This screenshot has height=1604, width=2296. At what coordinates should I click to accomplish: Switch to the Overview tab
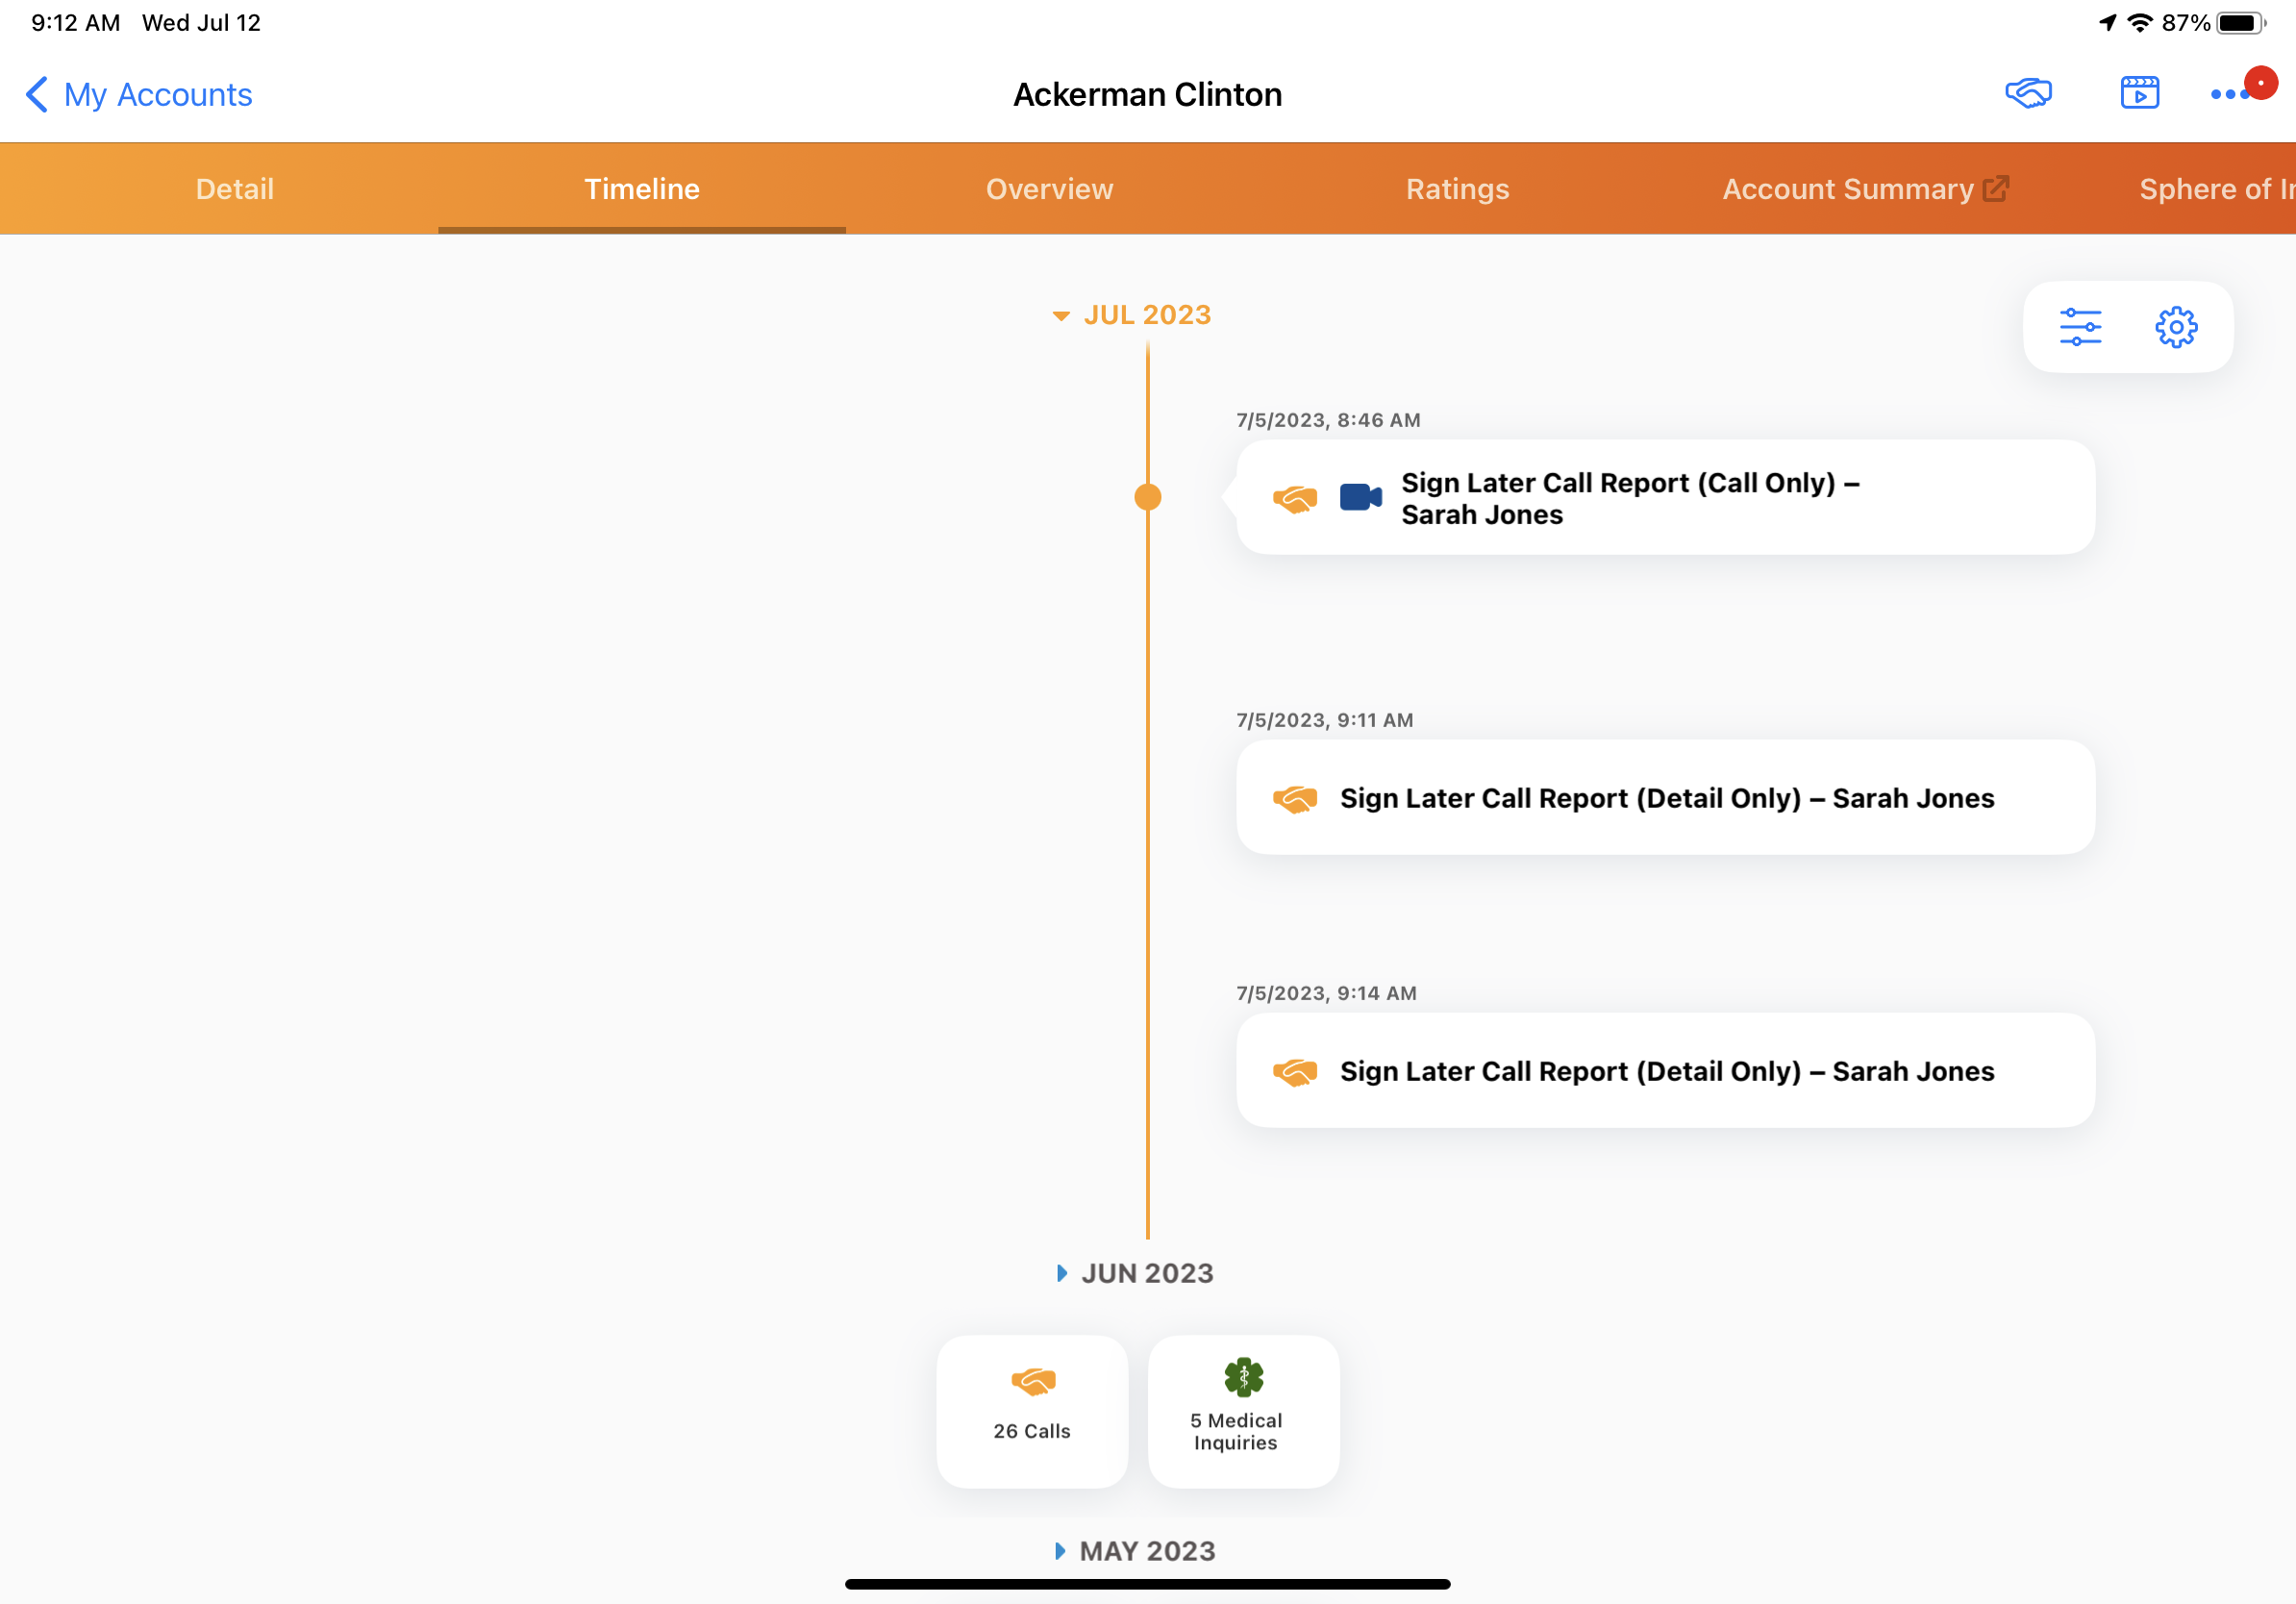pyautogui.click(x=1049, y=189)
